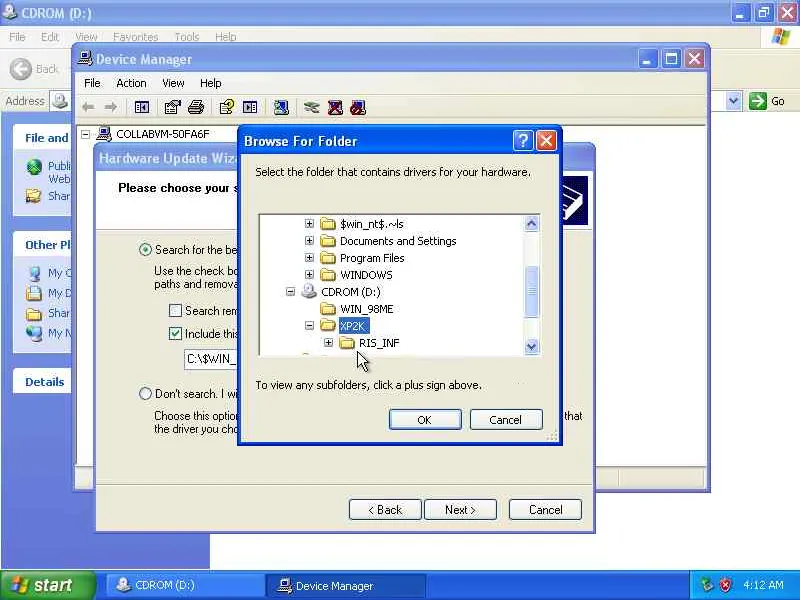Screen dimensions: 800x600
Task: Click the CDROM (D:) drive icon in tree
Action: coord(309,291)
